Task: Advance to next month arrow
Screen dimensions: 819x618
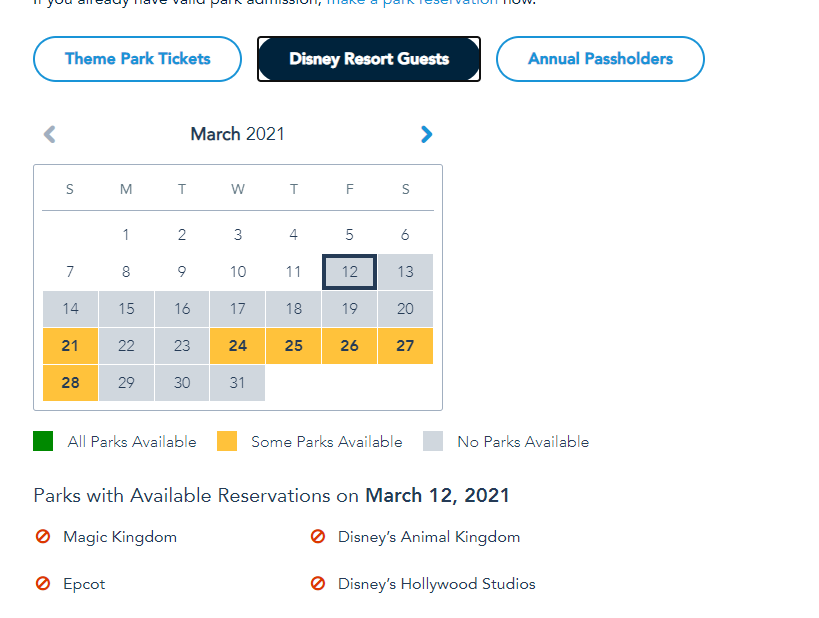Action: point(427,134)
